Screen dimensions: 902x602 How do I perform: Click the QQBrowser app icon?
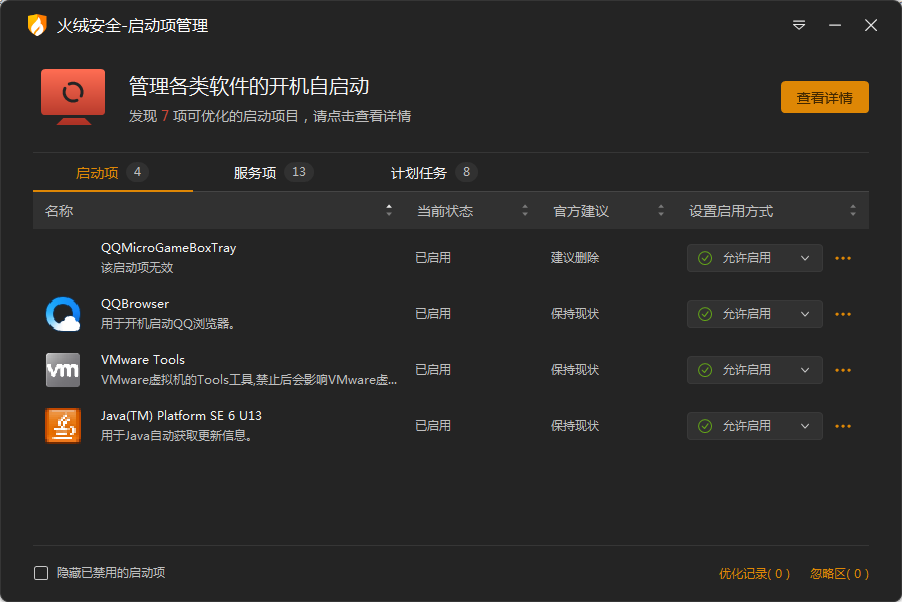point(63,314)
